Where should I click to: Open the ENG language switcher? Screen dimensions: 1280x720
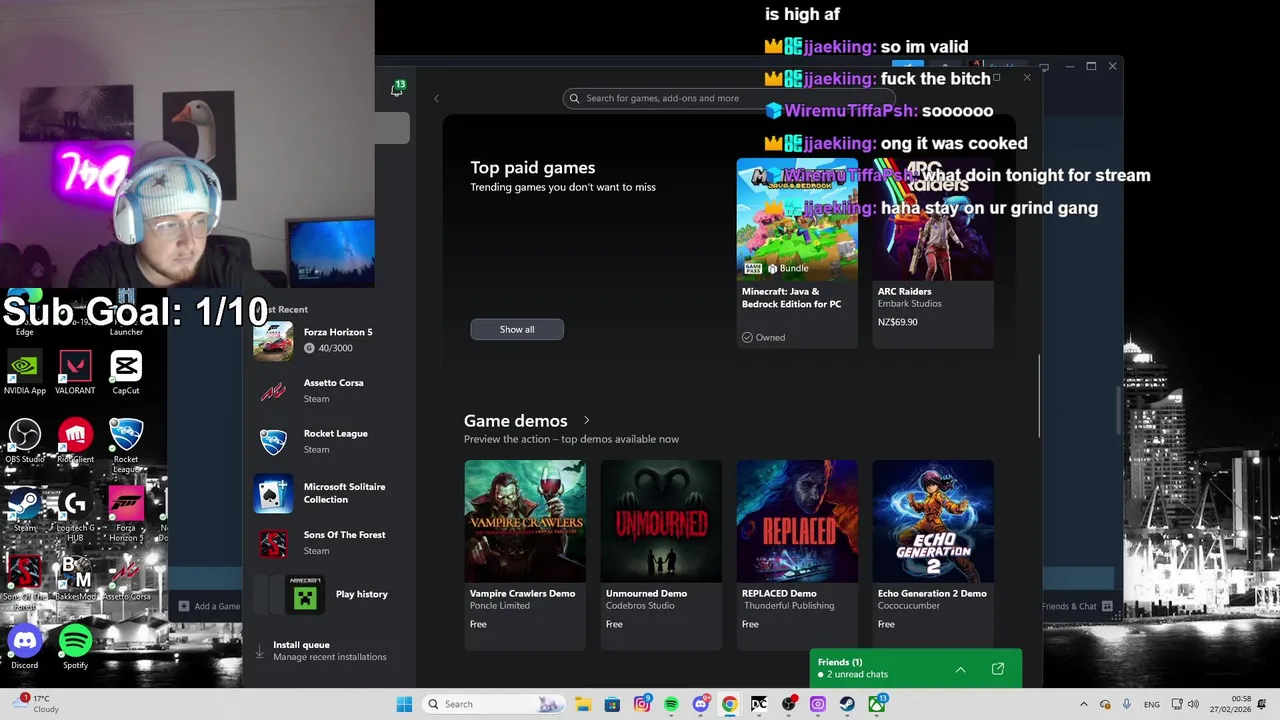(1152, 704)
